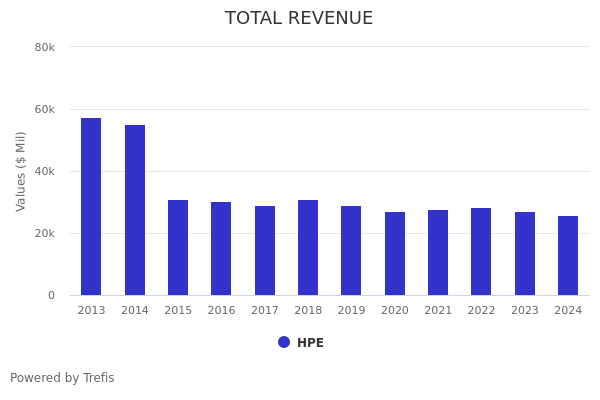Select the 2017 revenue bar
The width and height of the screenshot is (600, 400).
pyautogui.click(x=265, y=250)
